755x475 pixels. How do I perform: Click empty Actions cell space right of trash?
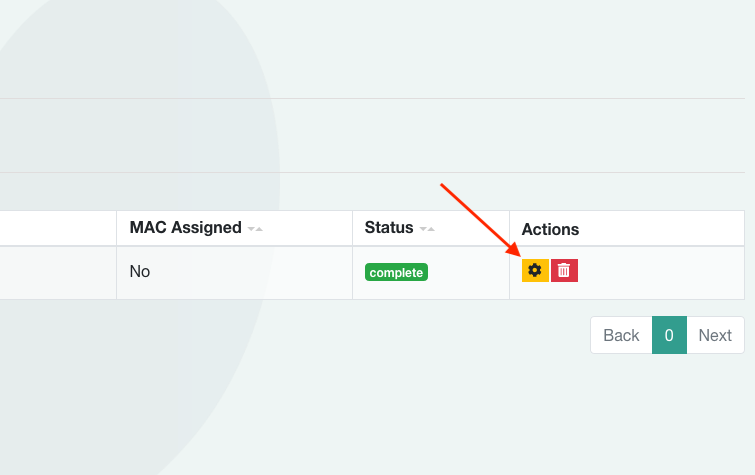coord(660,272)
